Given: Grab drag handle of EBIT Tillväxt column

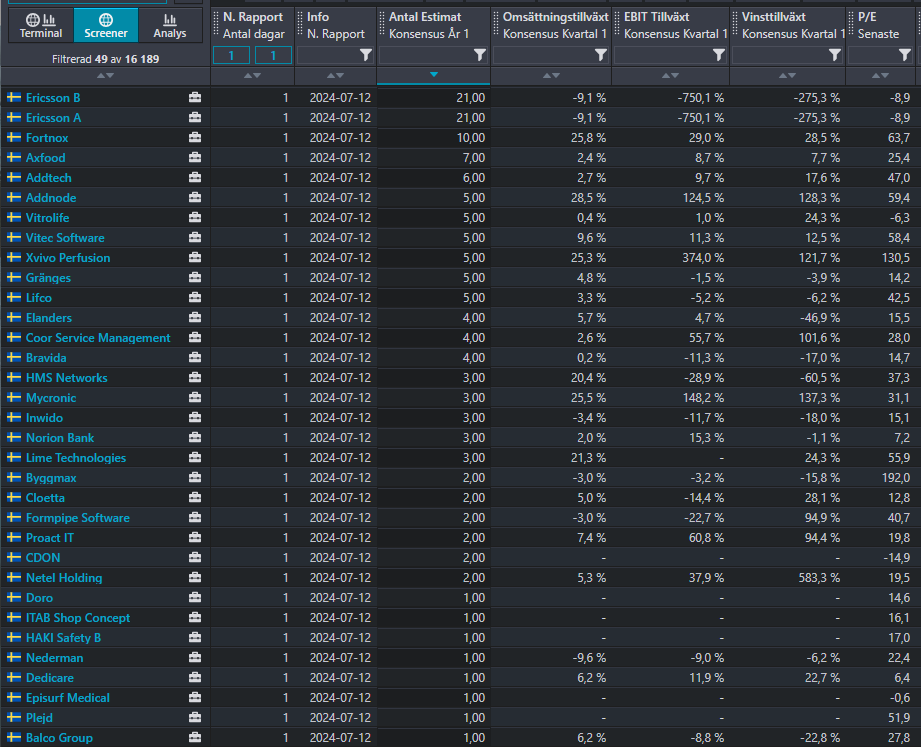Looking at the screenshot, I should point(617,25).
